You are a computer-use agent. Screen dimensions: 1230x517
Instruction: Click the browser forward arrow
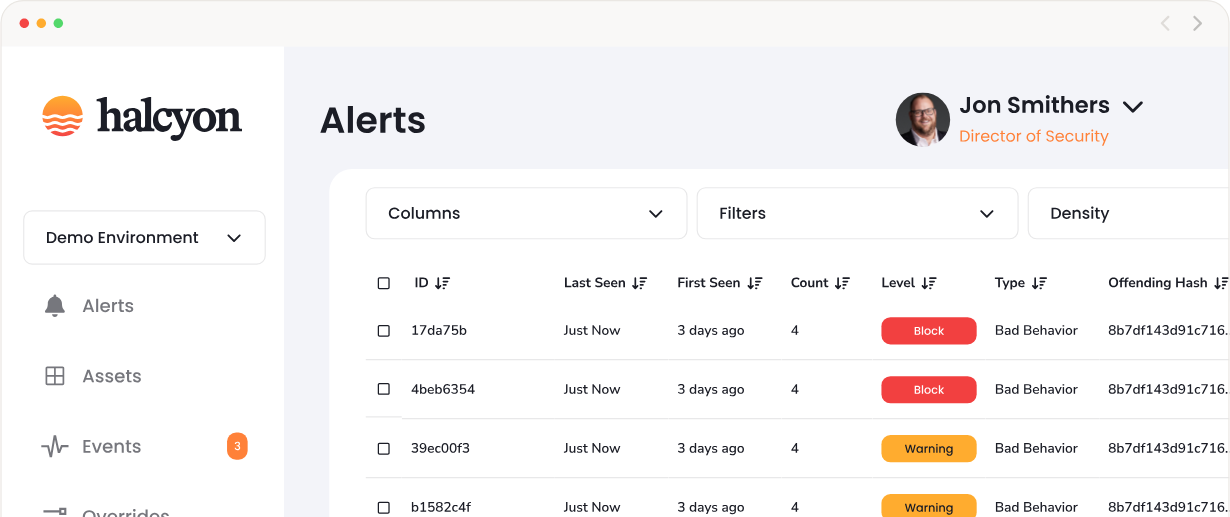point(1197,23)
